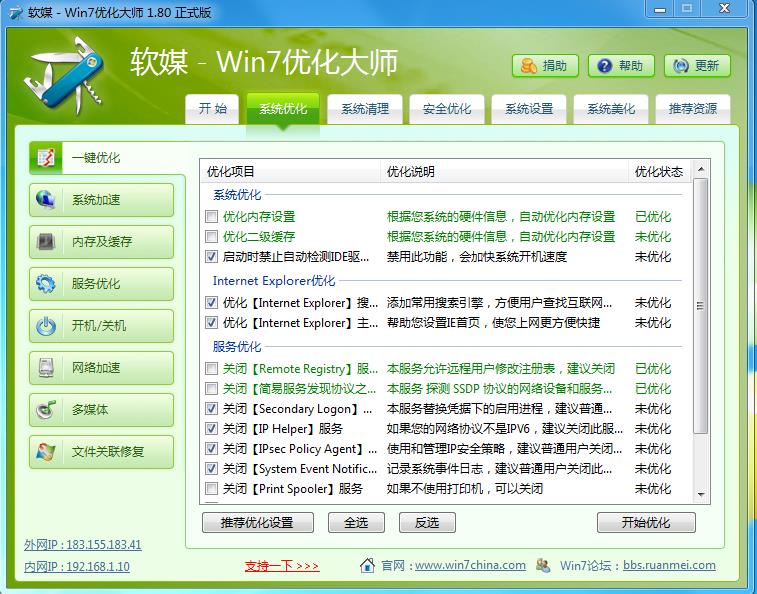Click the scrollbar up arrow
Image resolution: width=757 pixels, height=594 pixels.
tap(701, 169)
